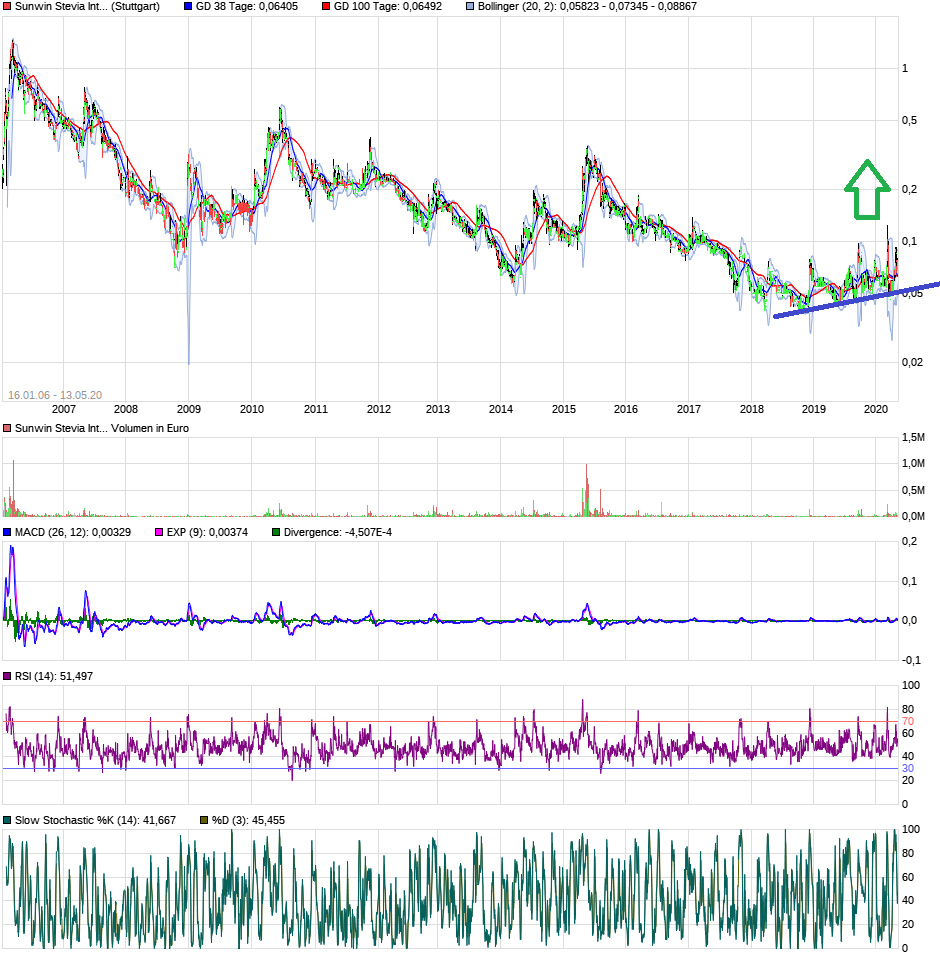
Task: Click the 'Volumen in Euro' legend text
Action: point(150,428)
